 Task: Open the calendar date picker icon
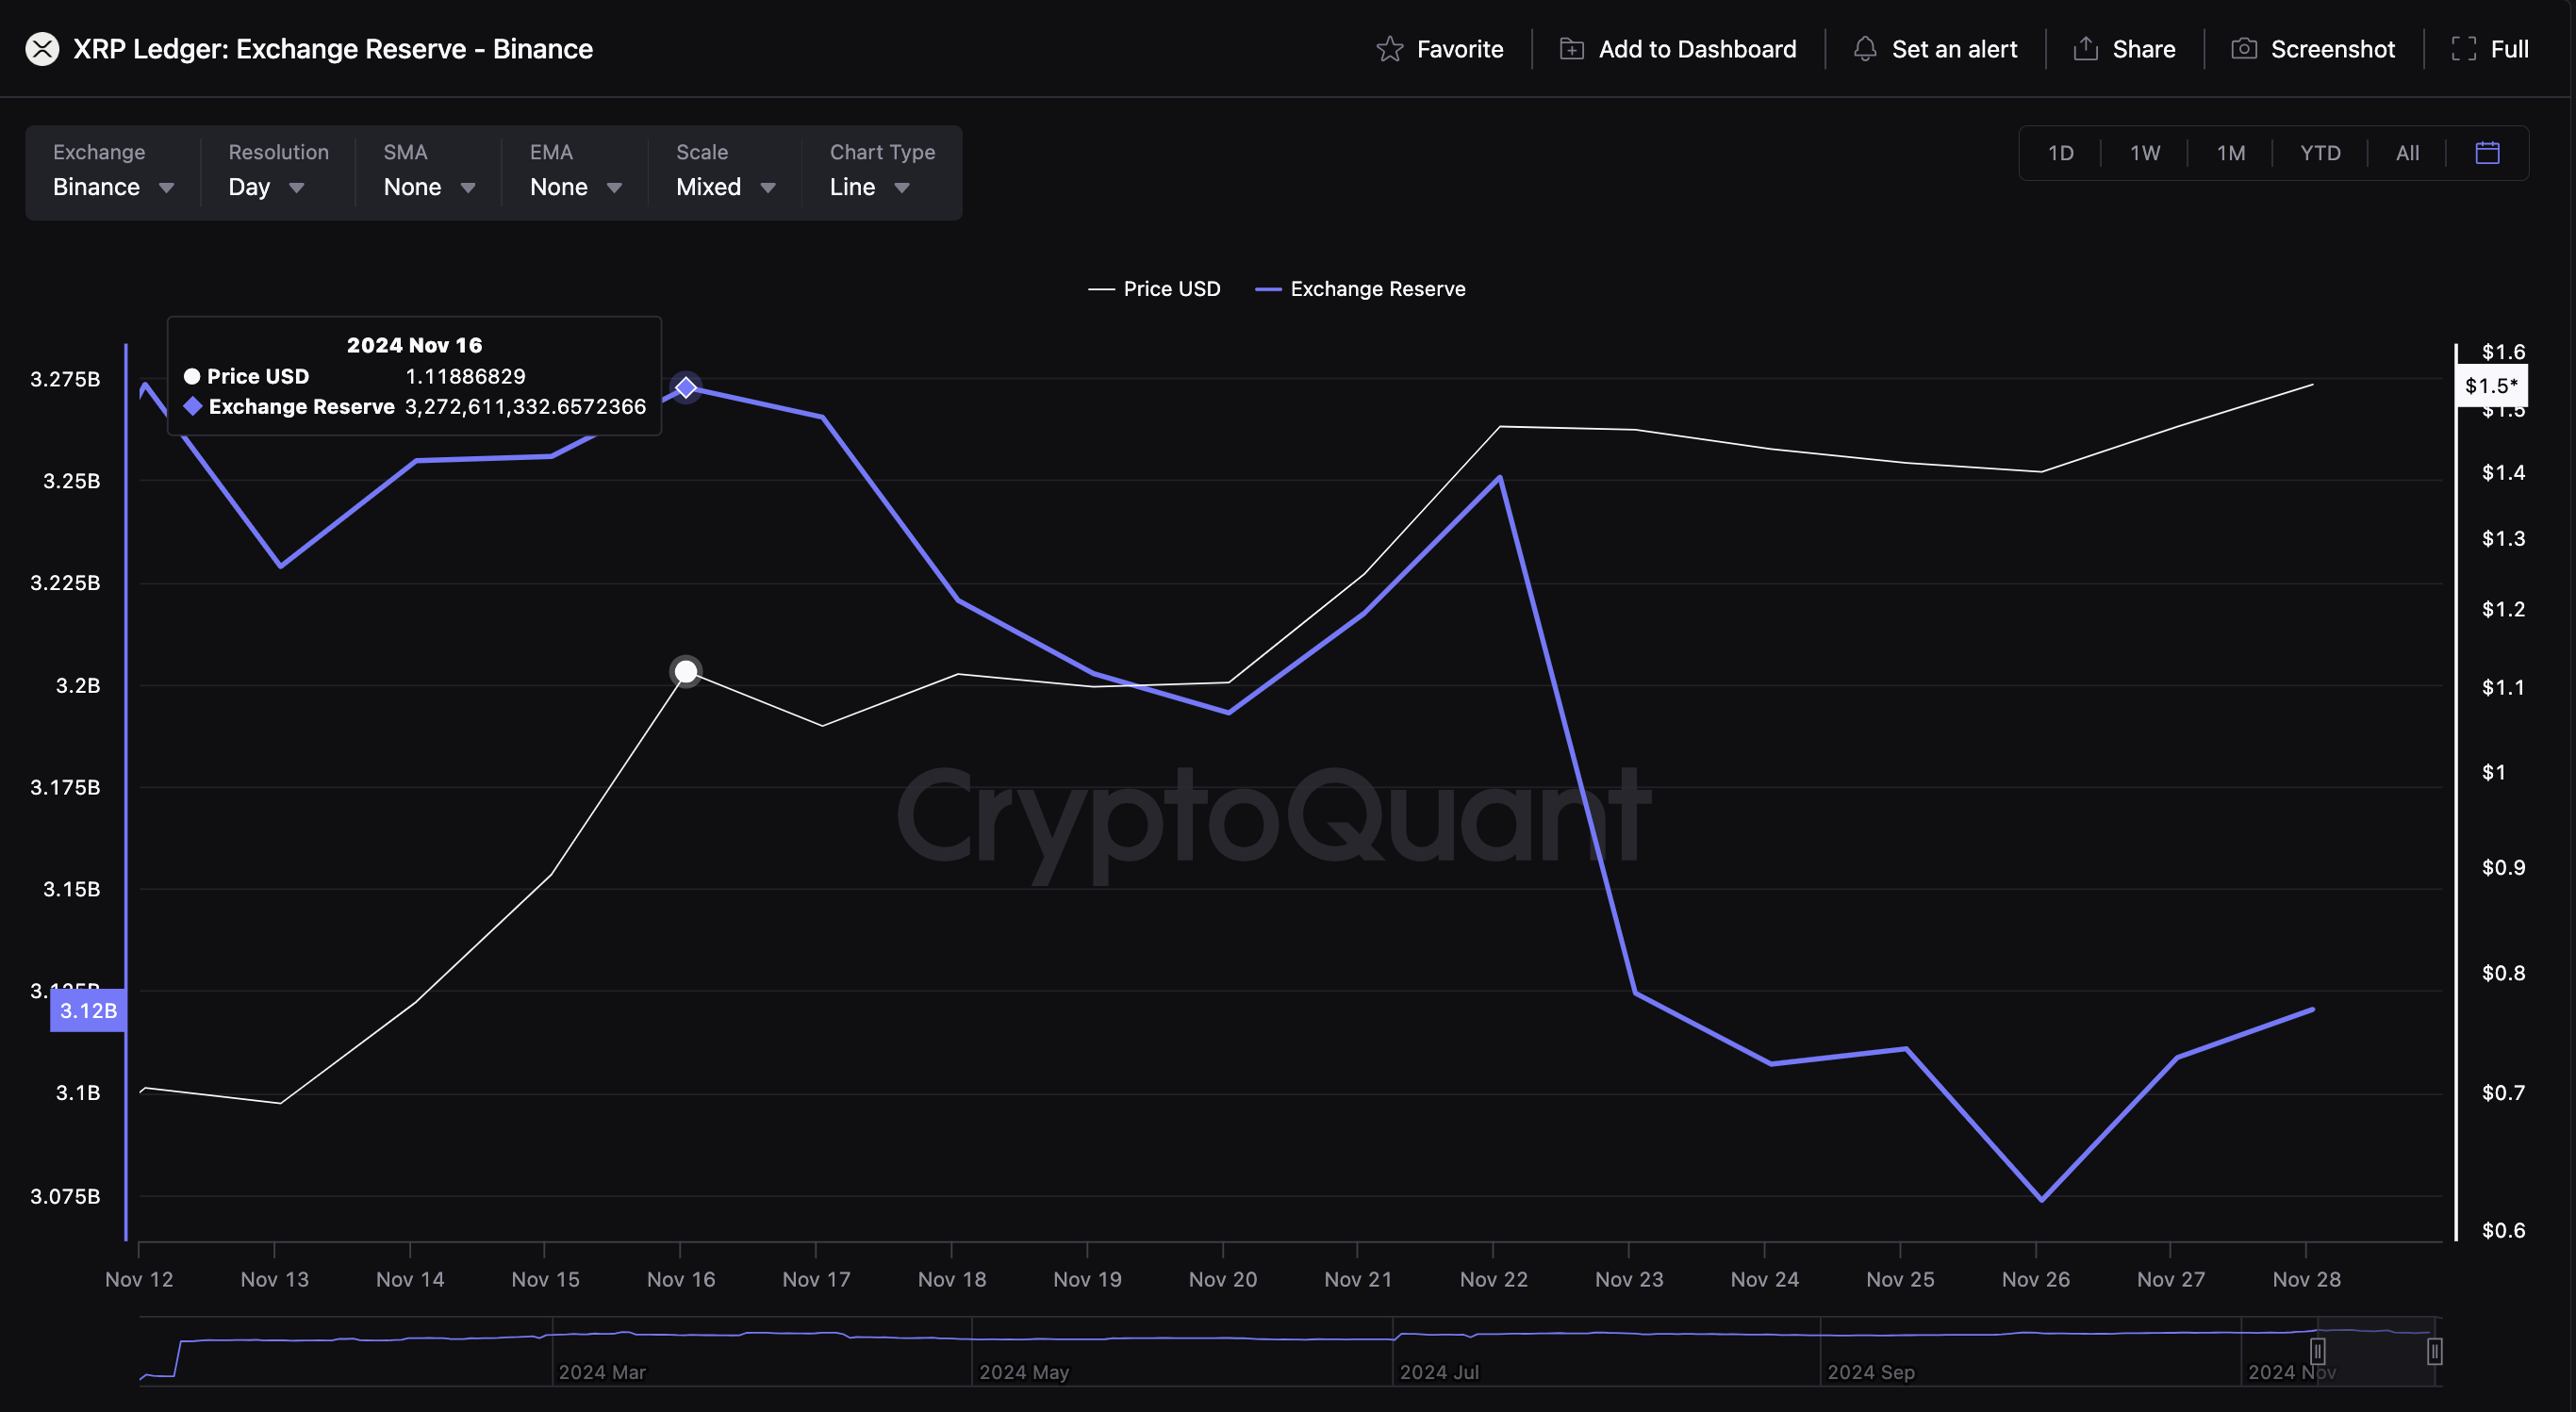[2489, 152]
